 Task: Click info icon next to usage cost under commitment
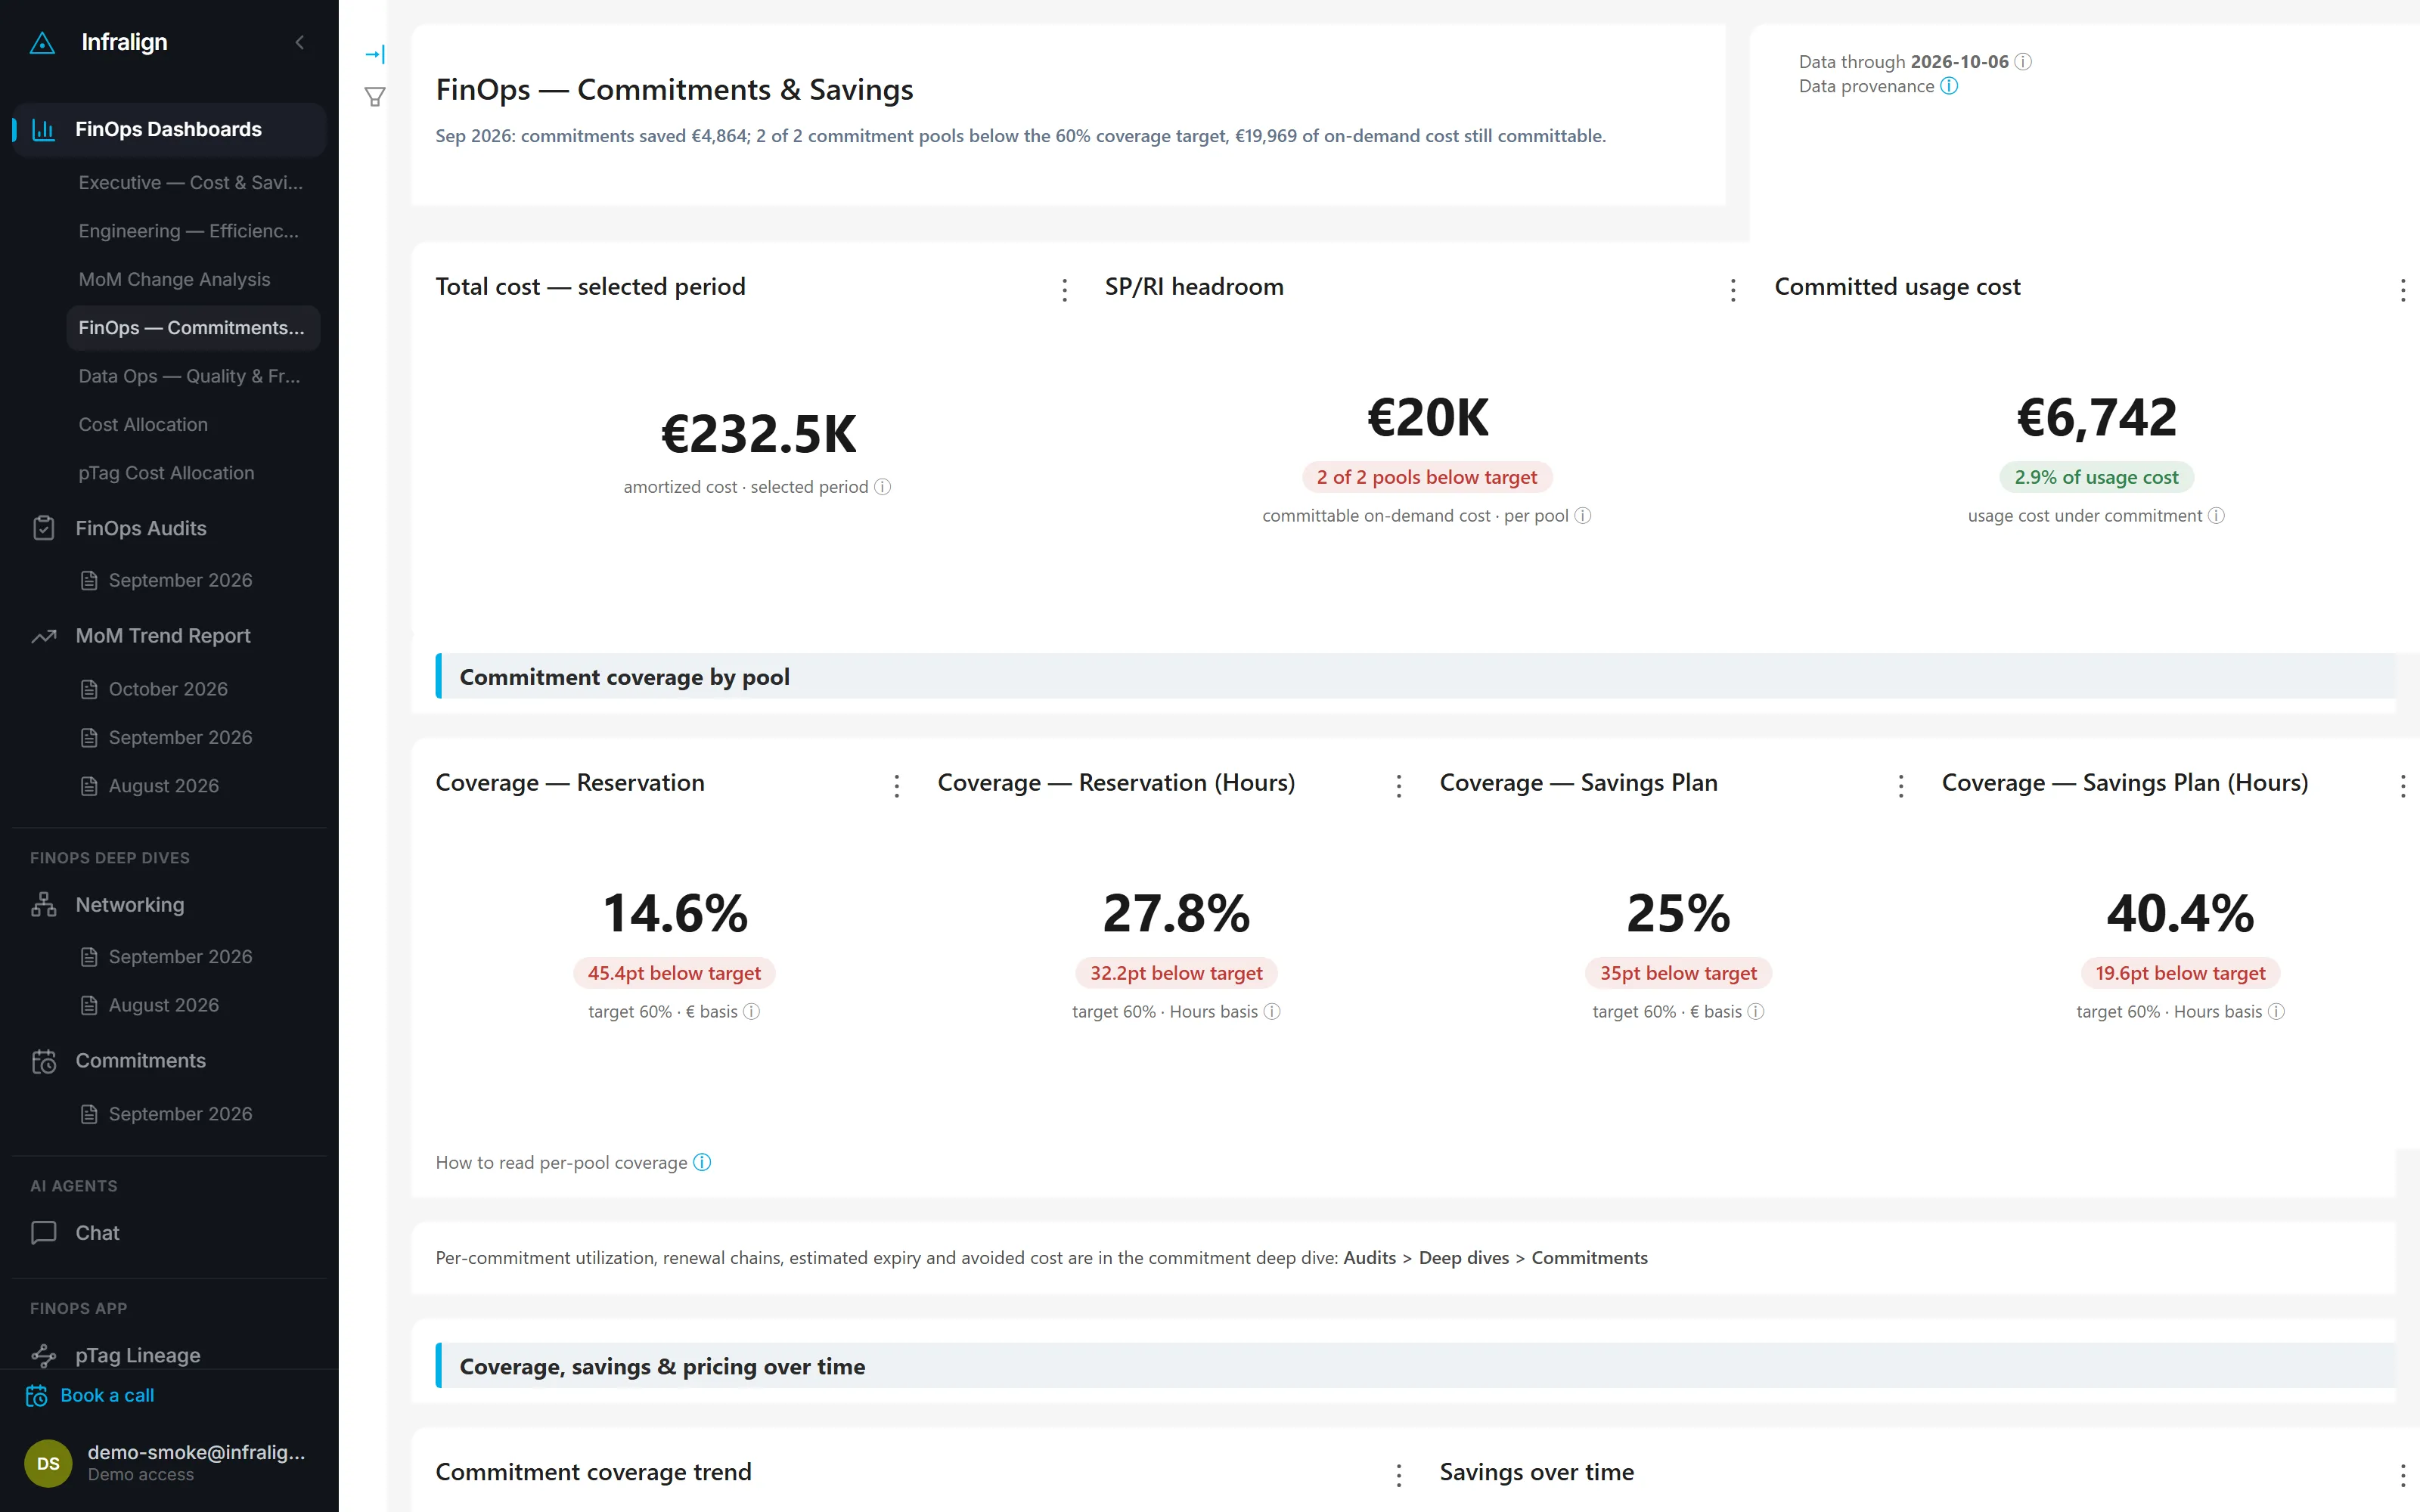tap(2216, 516)
